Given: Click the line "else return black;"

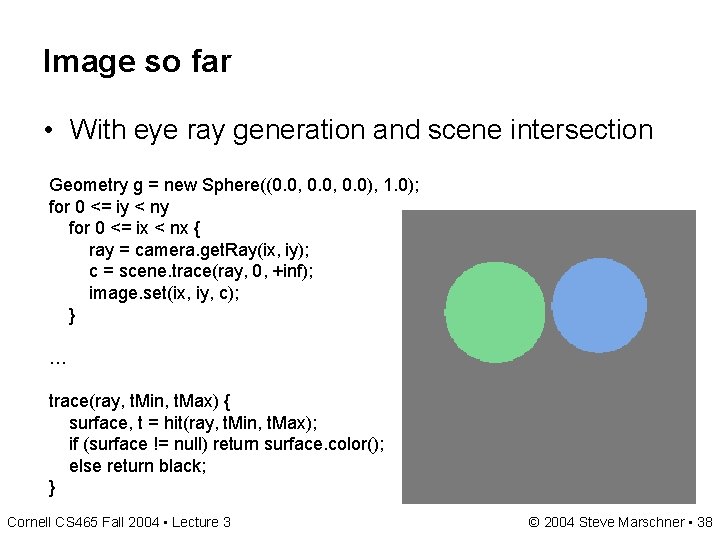Looking at the screenshot, I should [x=138, y=466].
